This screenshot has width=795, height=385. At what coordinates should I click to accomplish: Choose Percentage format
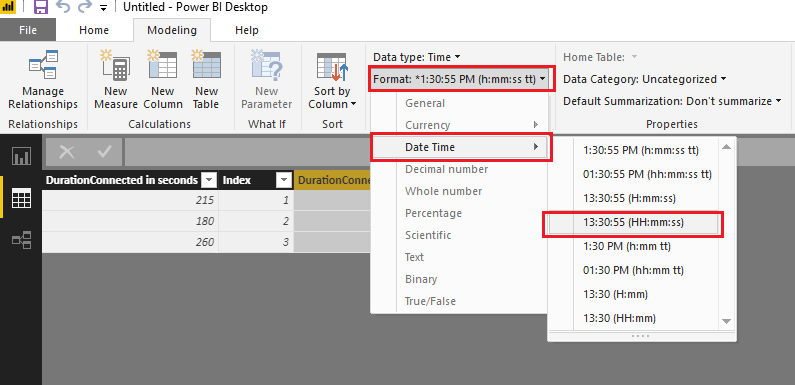click(x=459, y=213)
